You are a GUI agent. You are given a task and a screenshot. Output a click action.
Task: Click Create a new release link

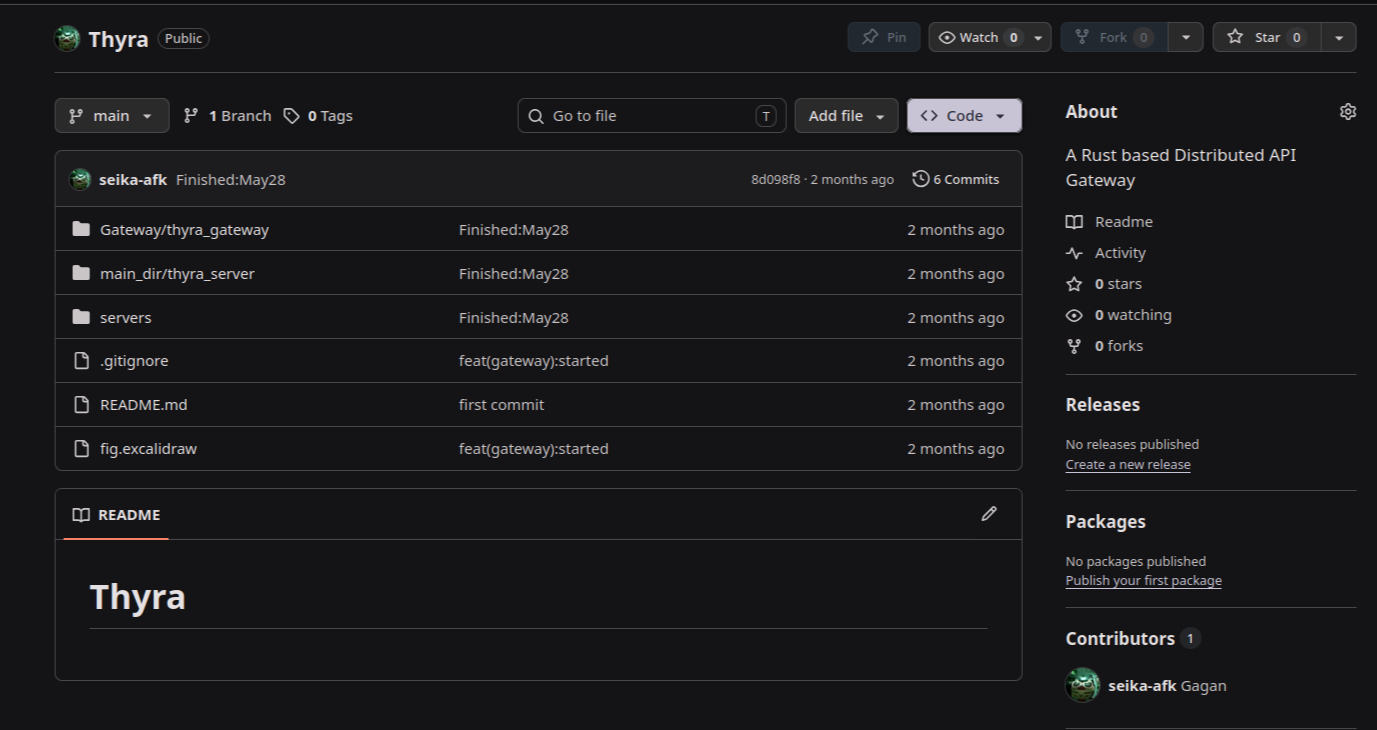point(1128,464)
